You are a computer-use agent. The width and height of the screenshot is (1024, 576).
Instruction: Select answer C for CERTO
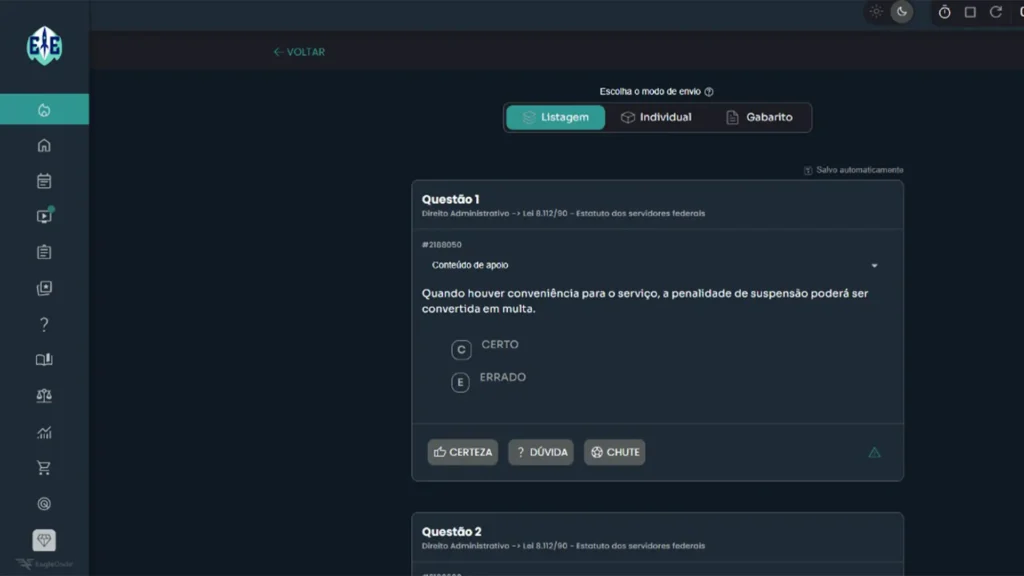point(461,349)
